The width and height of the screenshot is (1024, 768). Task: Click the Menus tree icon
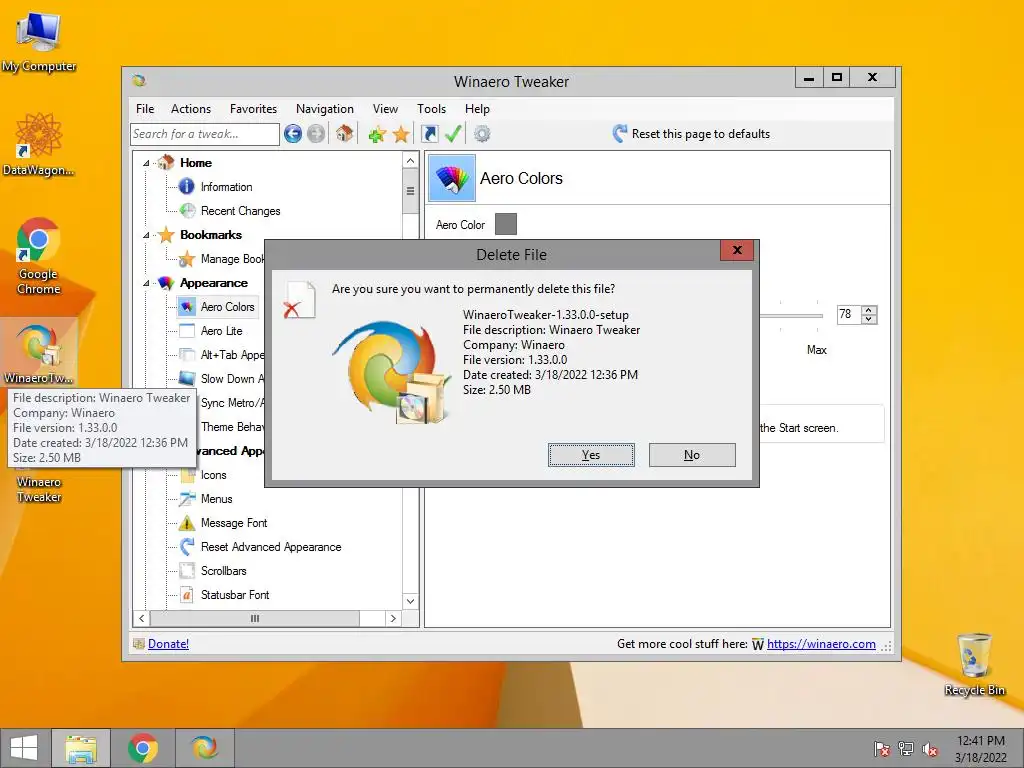(x=187, y=499)
